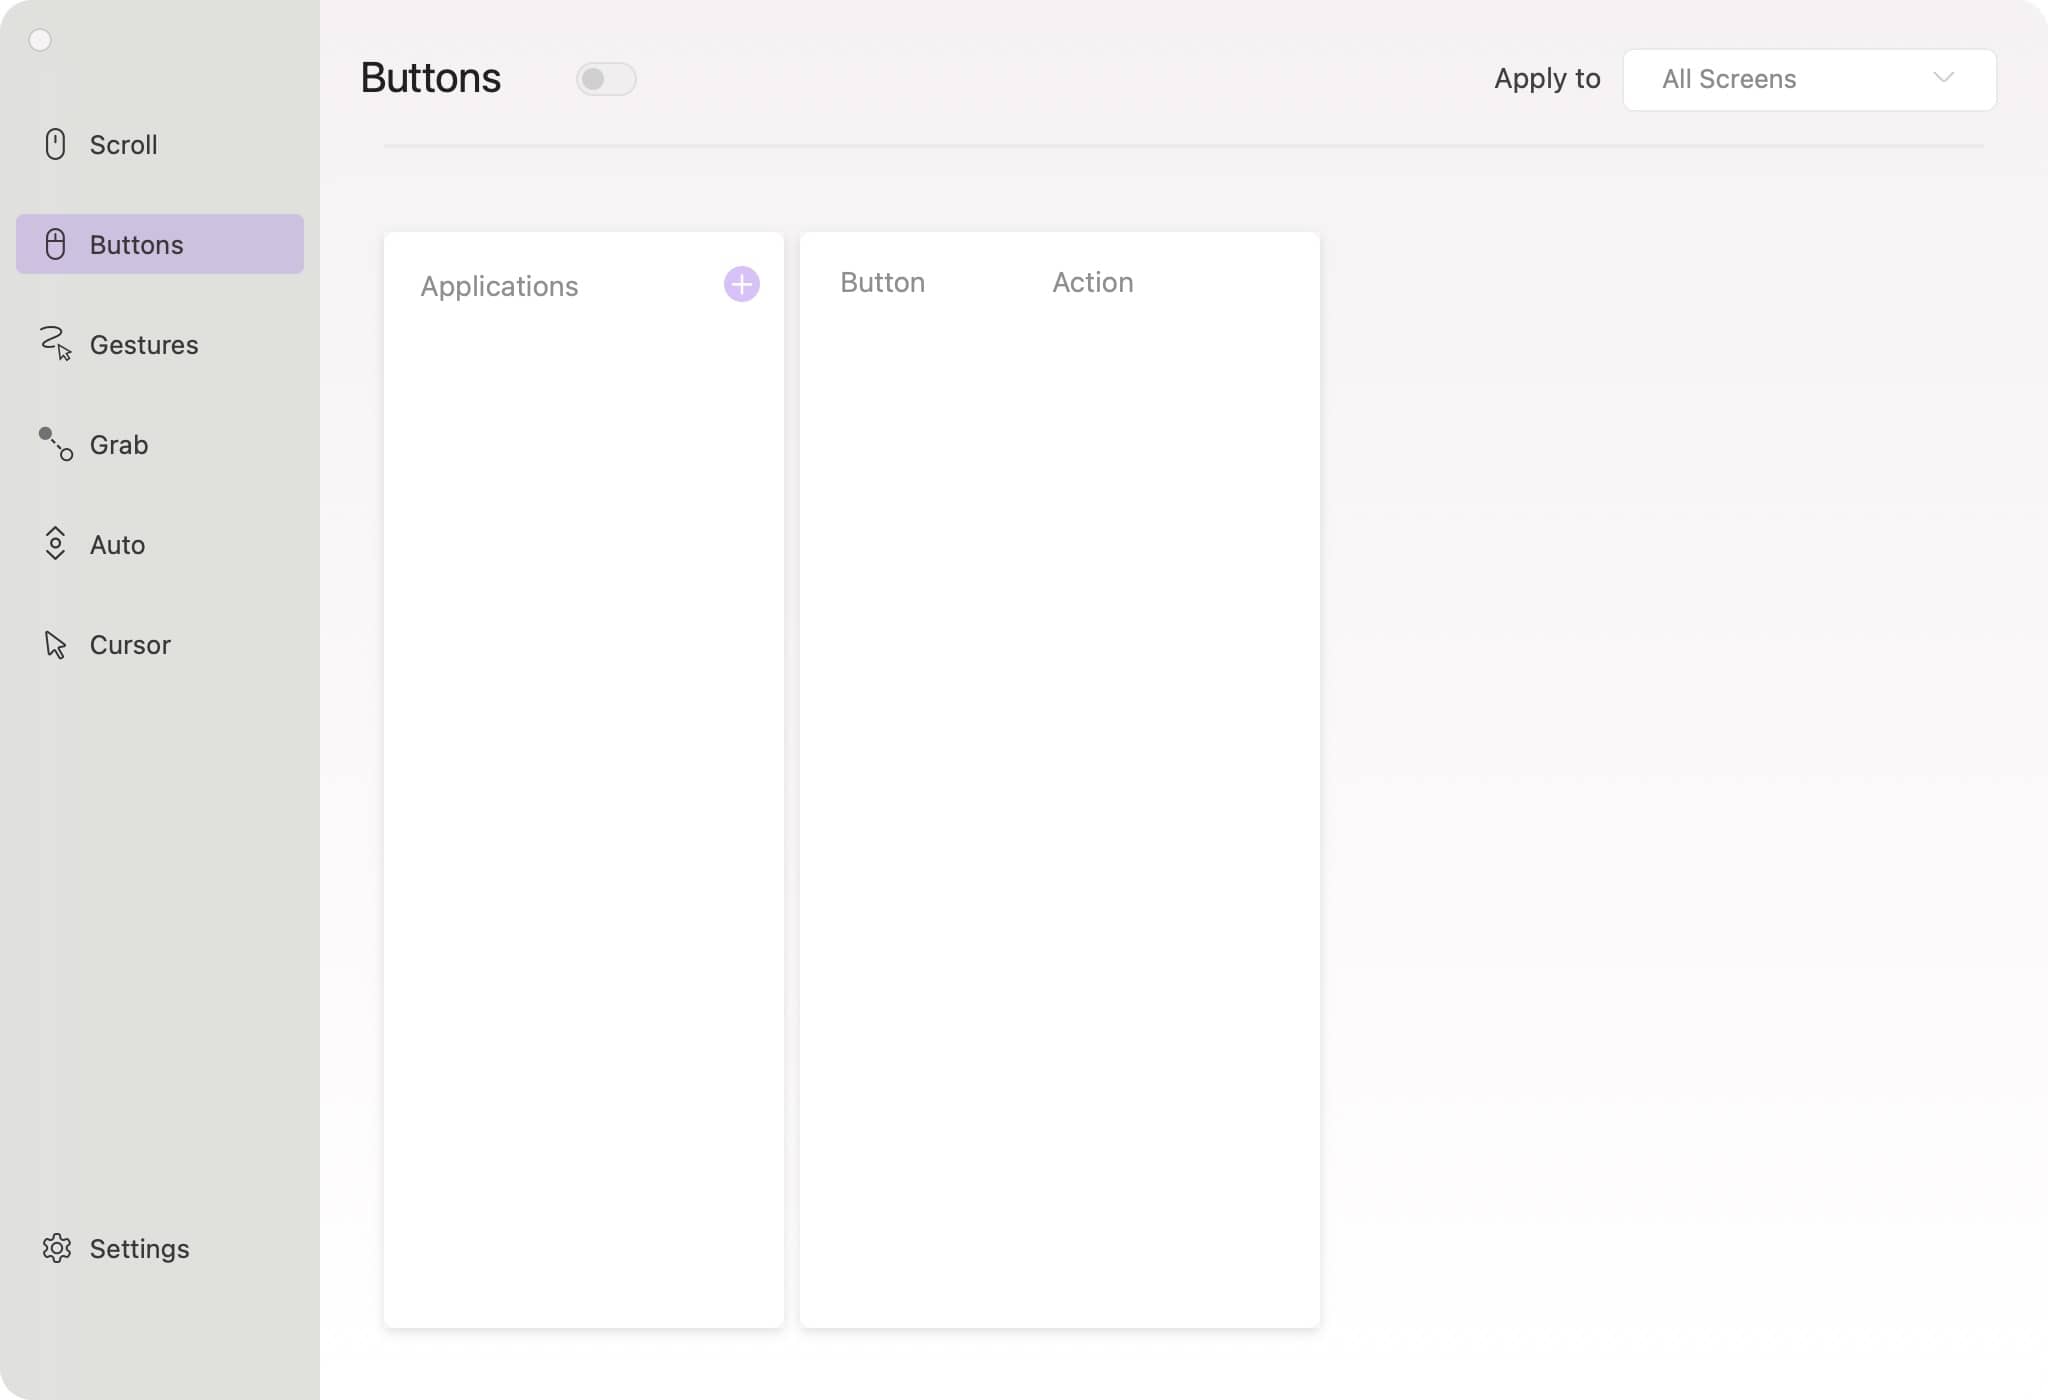Select the Auto icon in sidebar
2048x1400 pixels.
tap(56, 544)
